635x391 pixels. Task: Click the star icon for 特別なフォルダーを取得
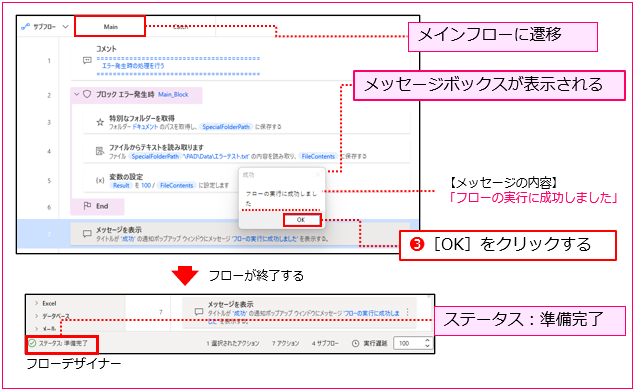(x=100, y=122)
